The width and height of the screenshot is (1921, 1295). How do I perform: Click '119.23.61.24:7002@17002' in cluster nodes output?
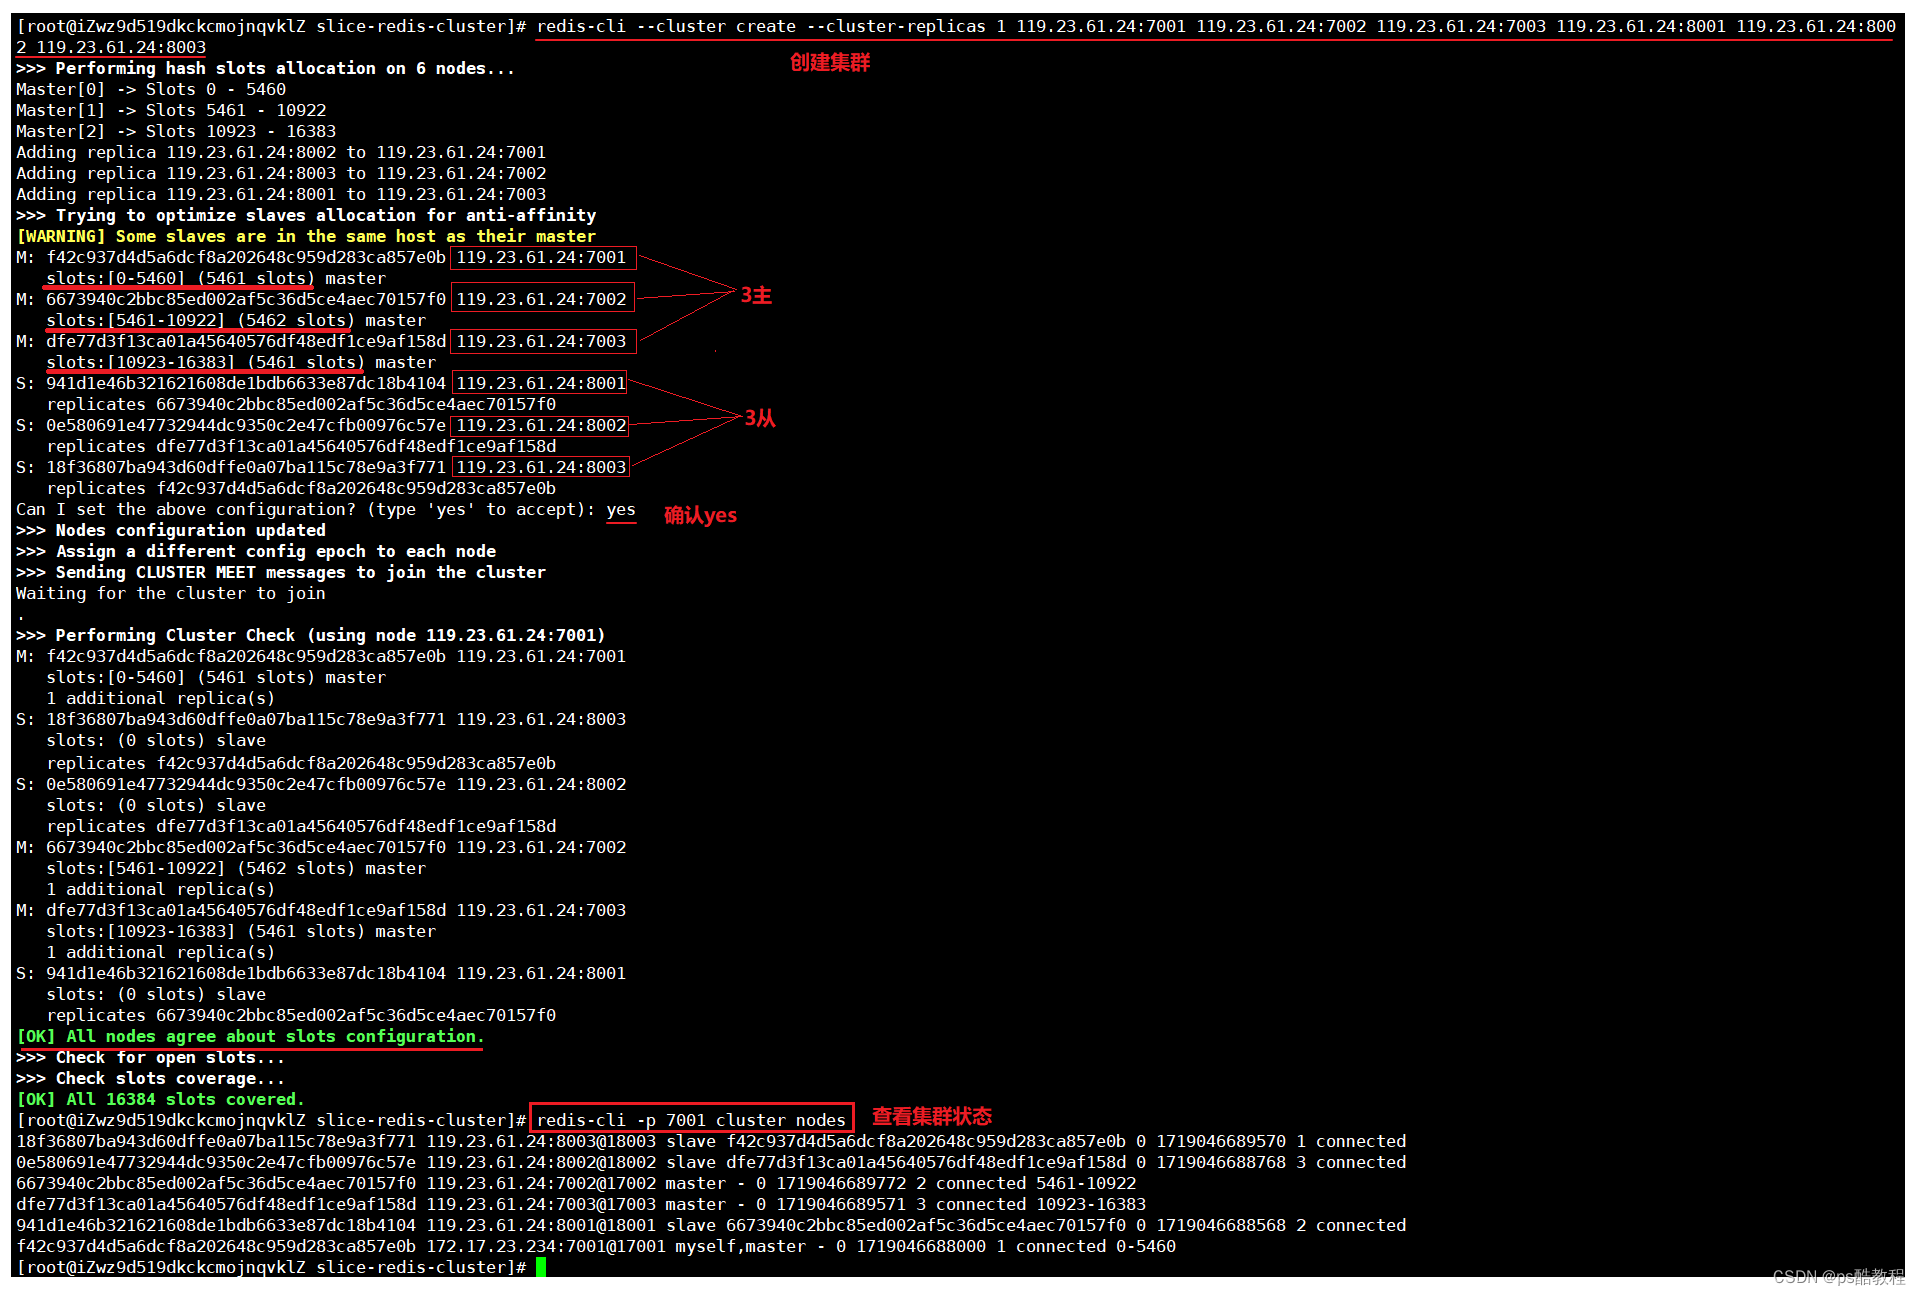coord(541,1183)
